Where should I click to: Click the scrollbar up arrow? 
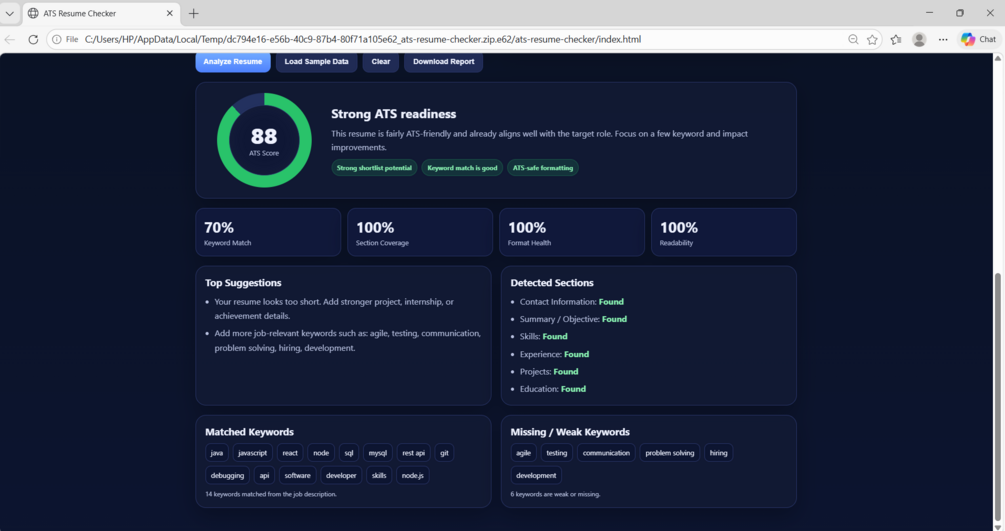tap(998, 58)
